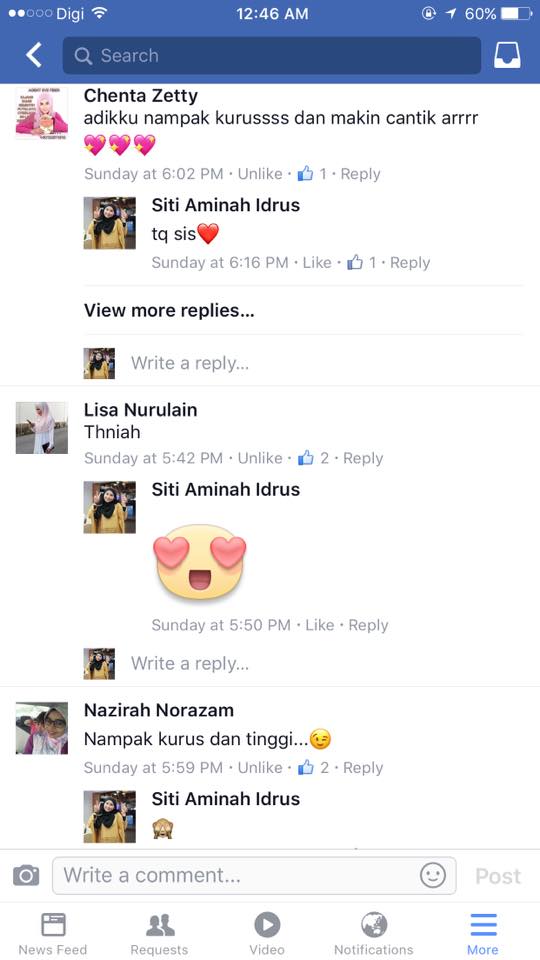Reply to Nazirah Norazam's comment

point(363,768)
